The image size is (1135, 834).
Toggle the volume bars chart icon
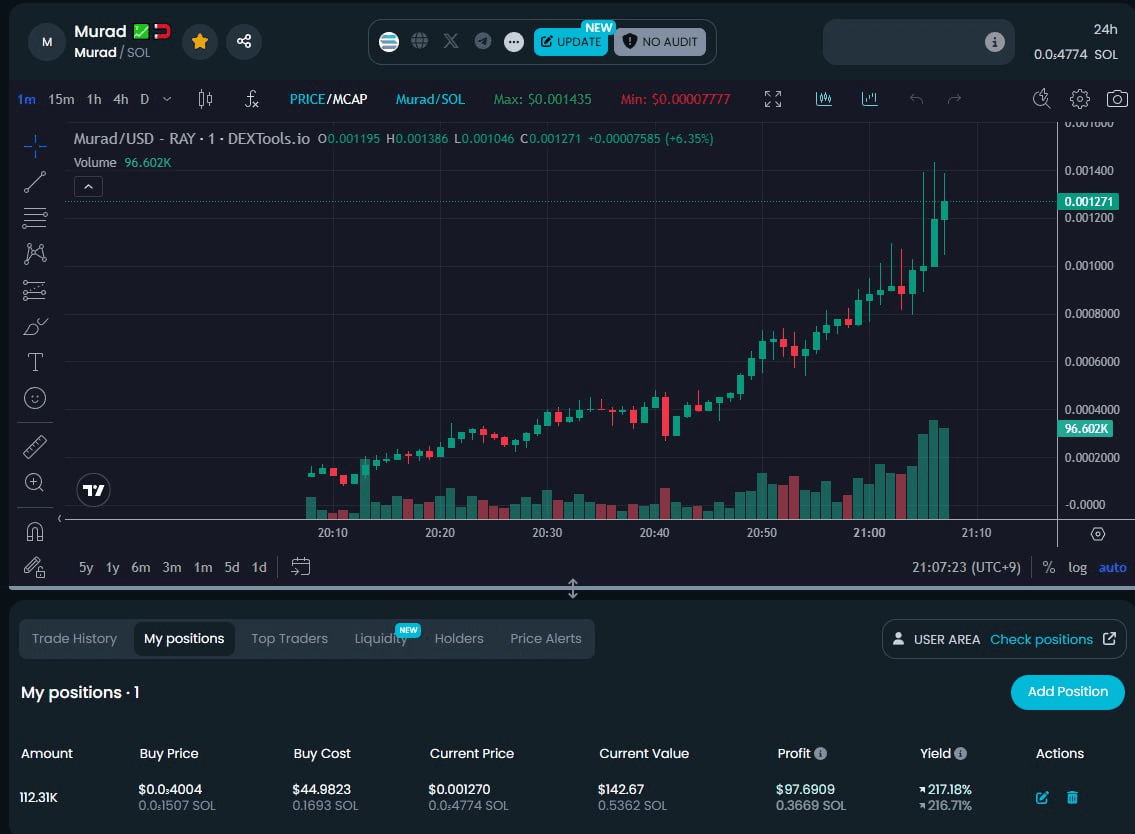(869, 99)
